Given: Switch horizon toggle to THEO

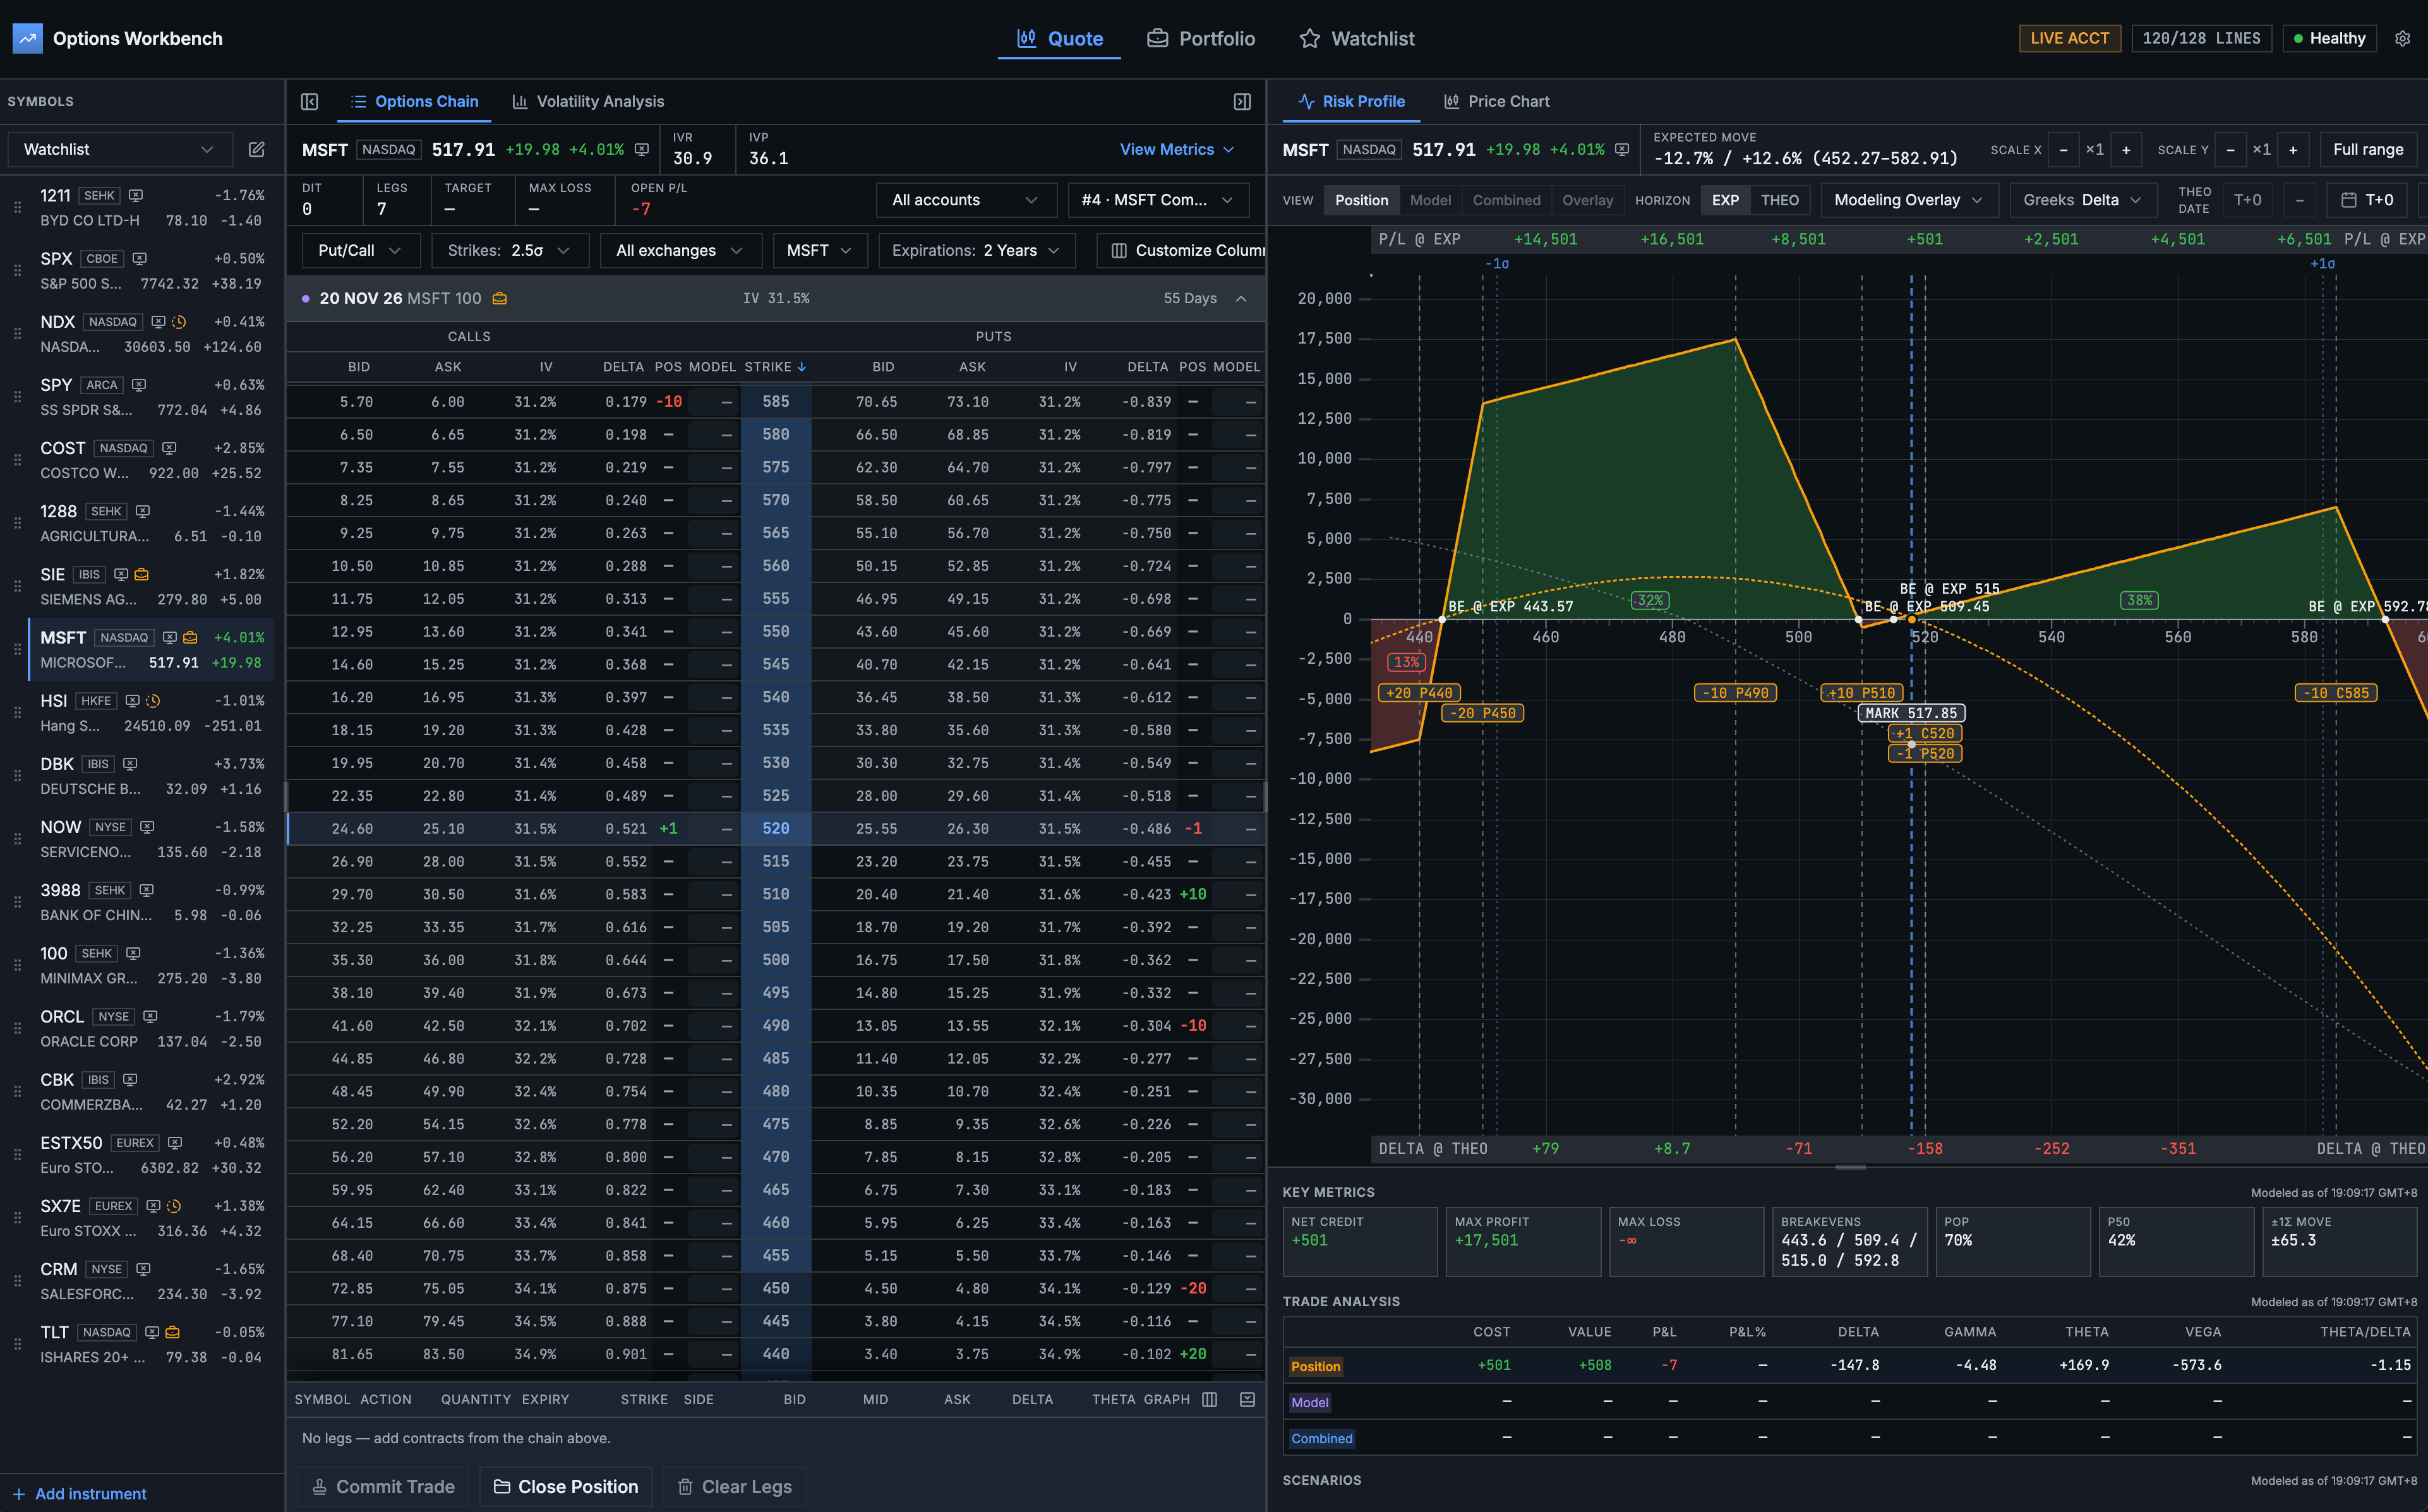Looking at the screenshot, I should 1779,200.
